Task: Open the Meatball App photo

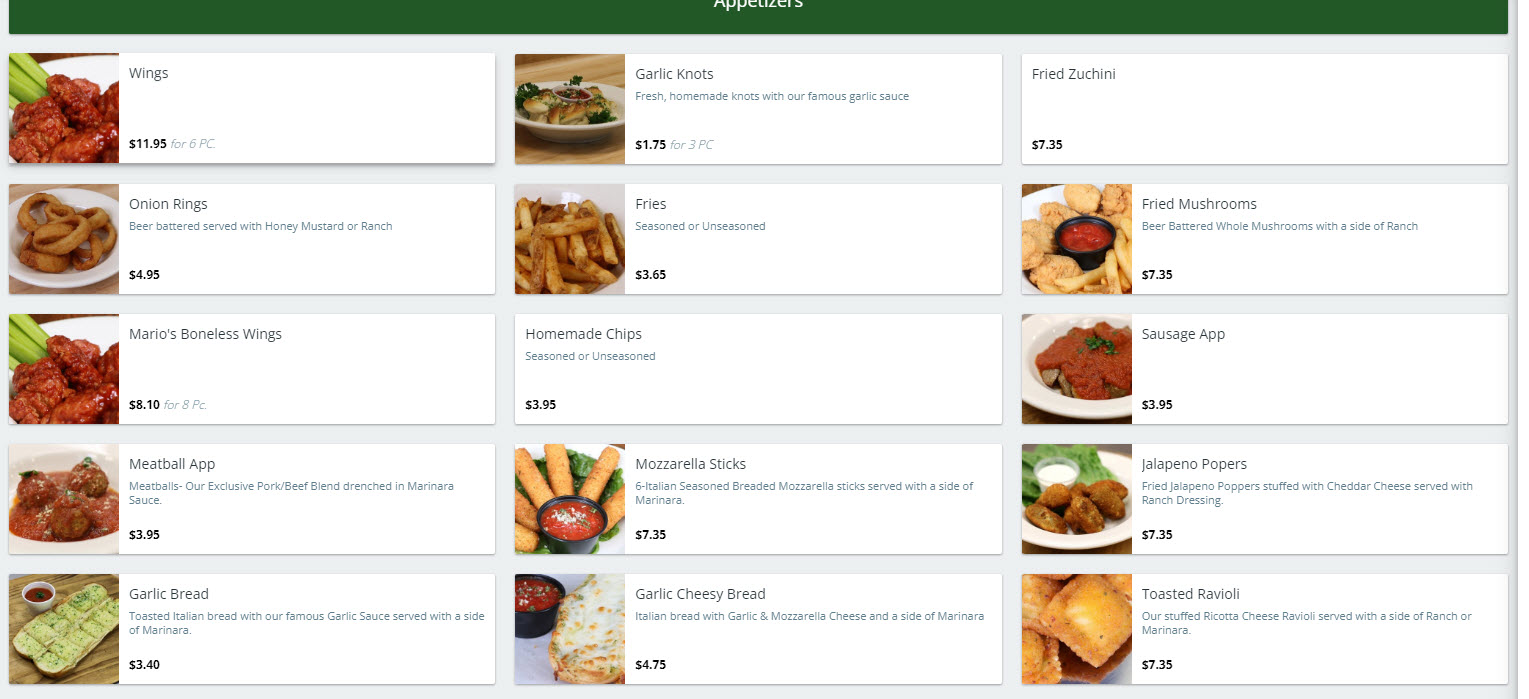Action: [x=64, y=498]
